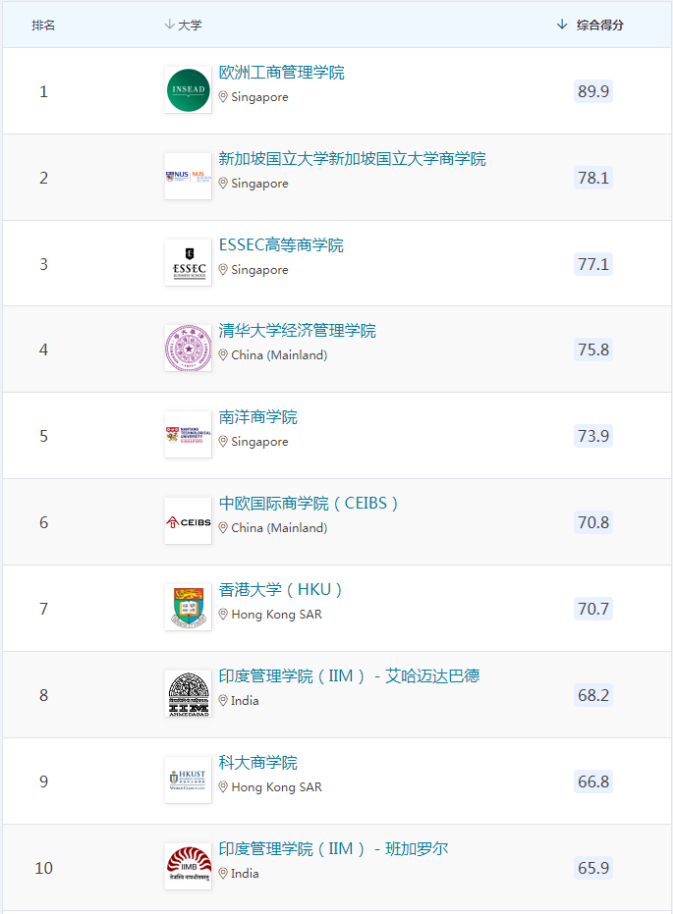Select the score 73.9
Image resolution: width=673 pixels, height=914 pixels.
593,436
